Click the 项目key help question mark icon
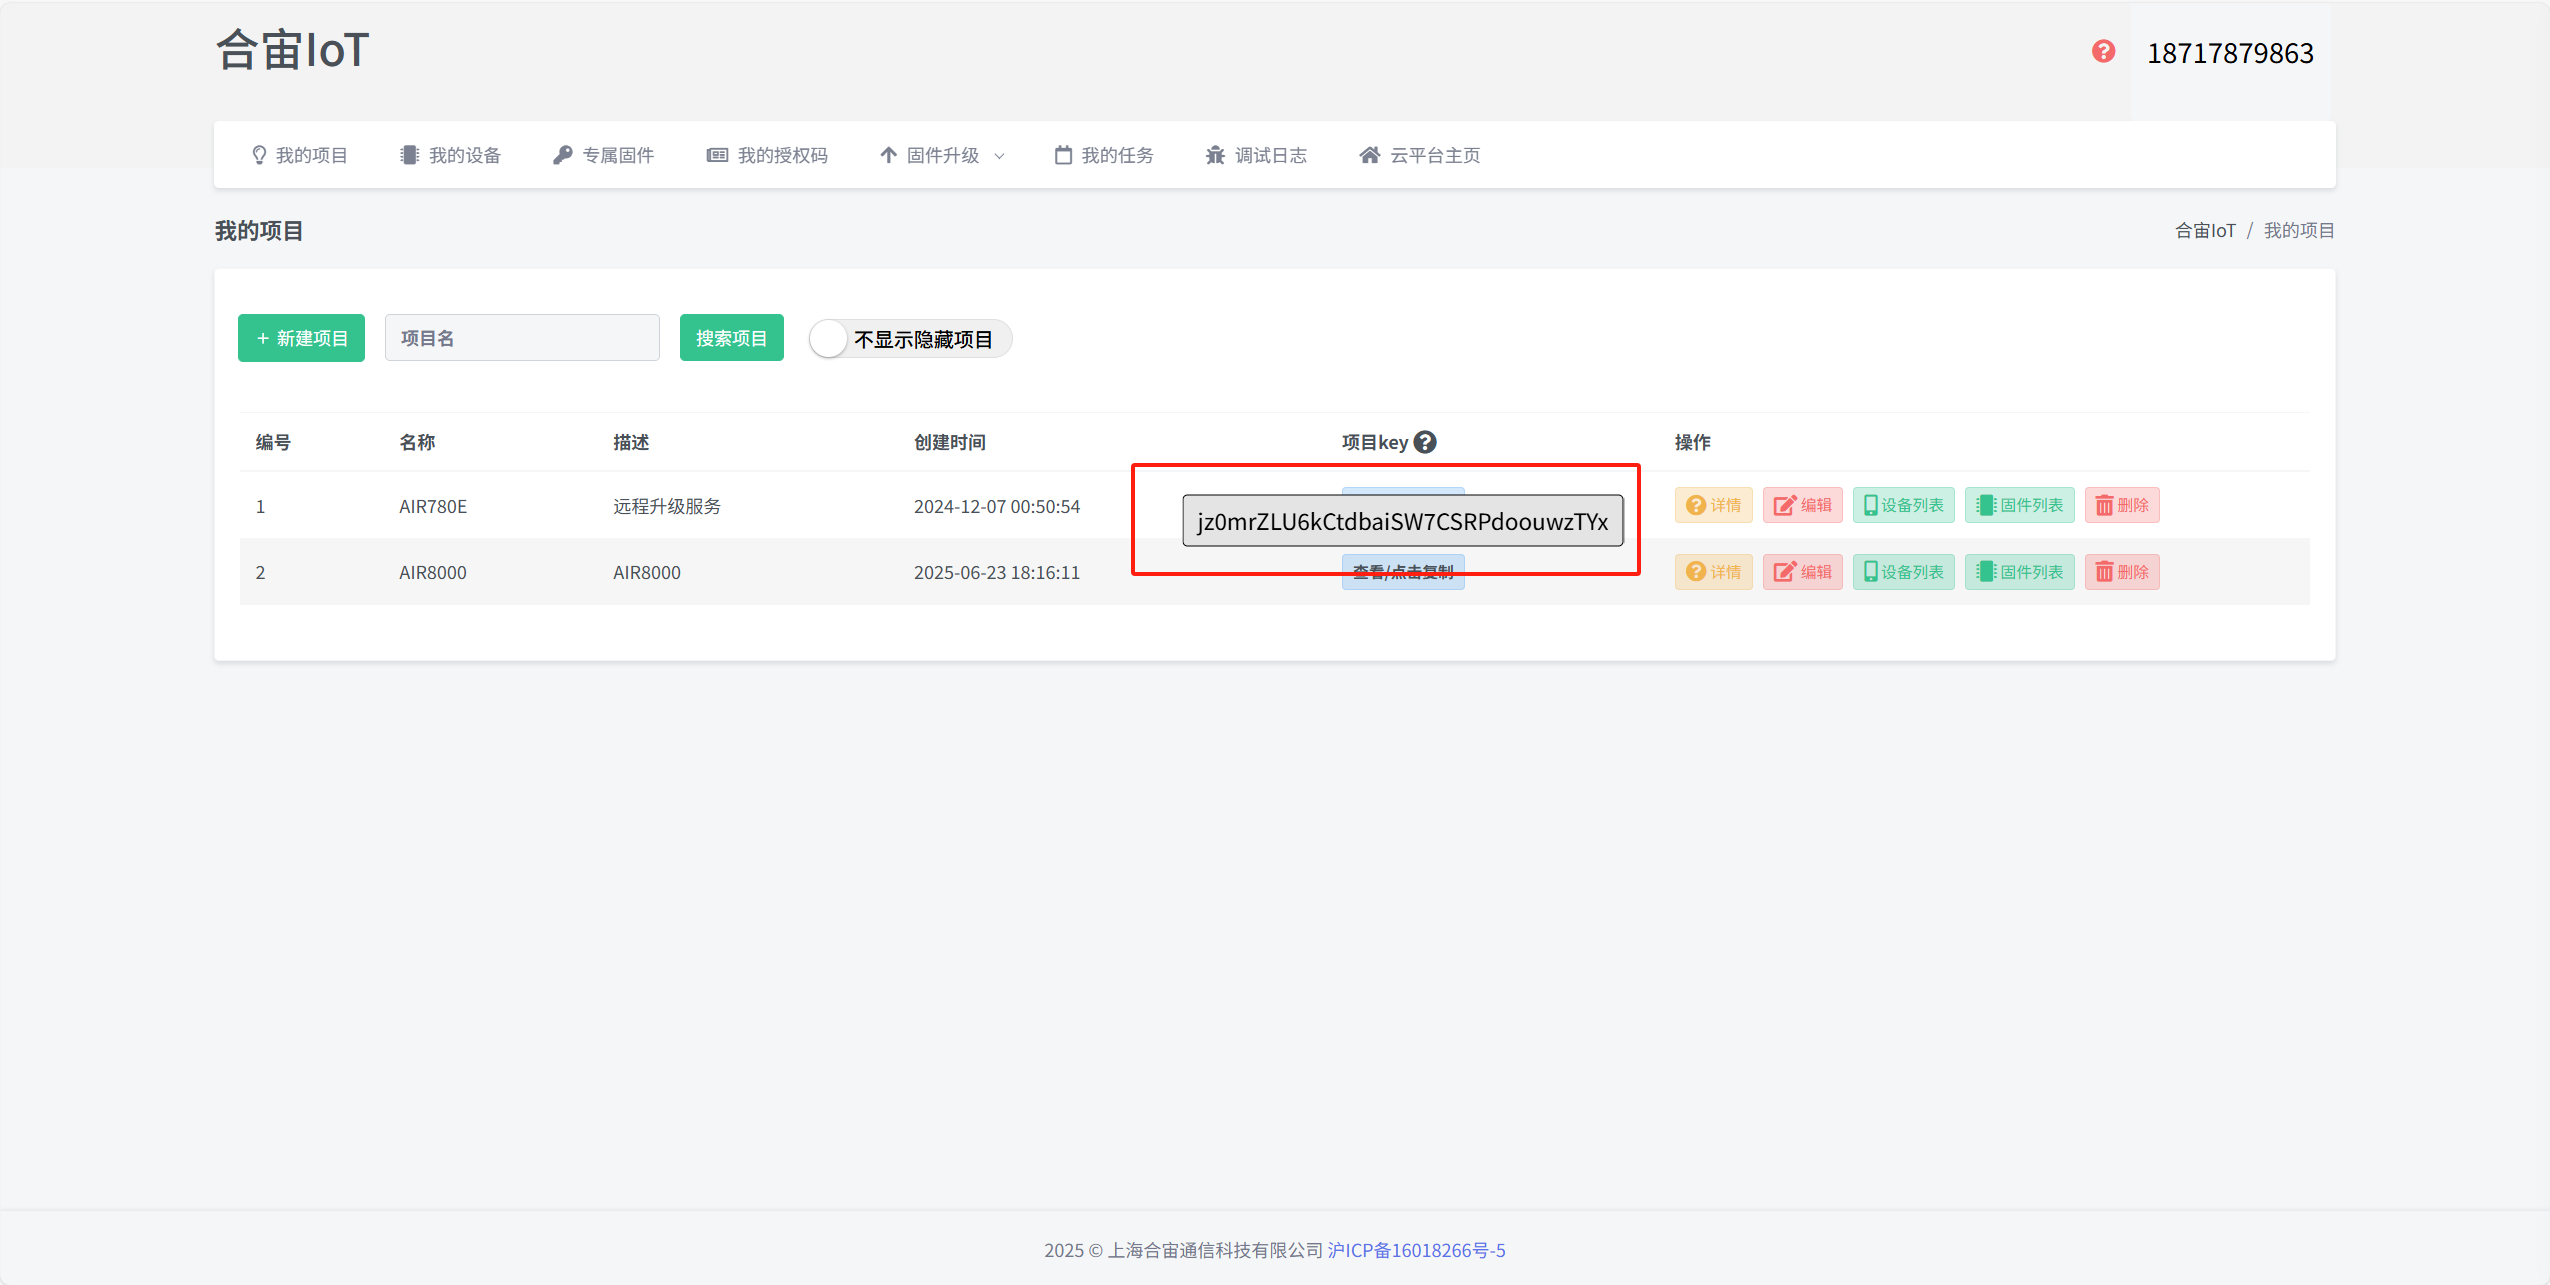The image size is (2550, 1285). [1425, 442]
